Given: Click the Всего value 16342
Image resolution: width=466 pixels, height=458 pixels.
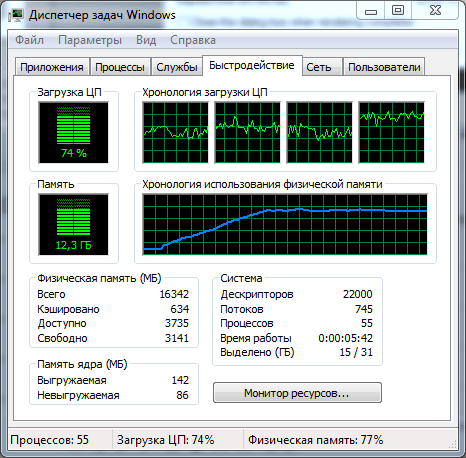Looking at the screenshot, I should (174, 294).
